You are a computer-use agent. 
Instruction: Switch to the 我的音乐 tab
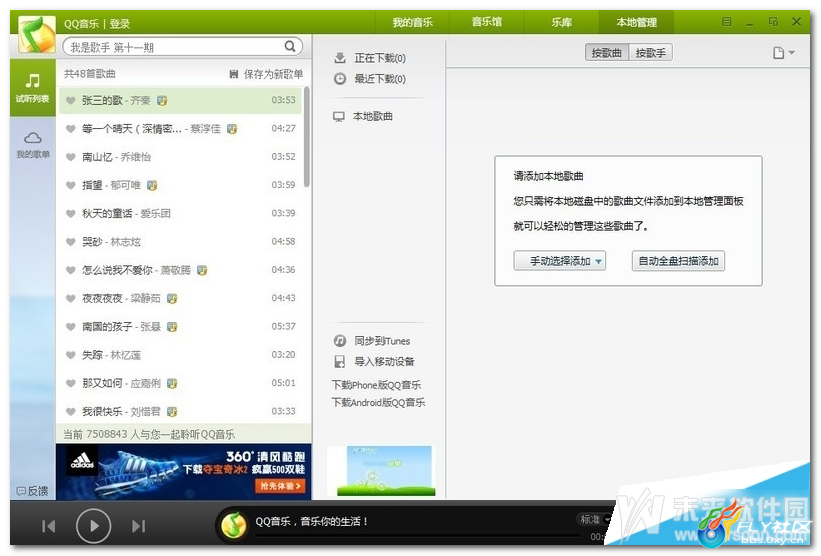(413, 22)
